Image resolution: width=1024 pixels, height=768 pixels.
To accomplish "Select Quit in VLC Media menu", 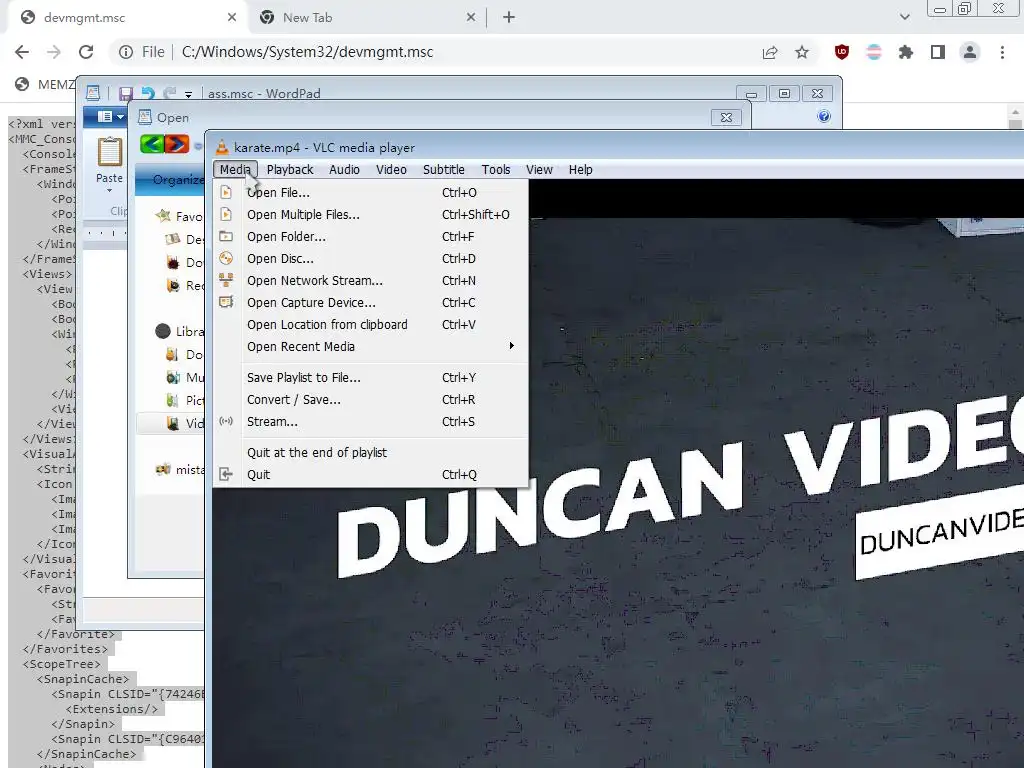I will pyautogui.click(x=370, y=475).
